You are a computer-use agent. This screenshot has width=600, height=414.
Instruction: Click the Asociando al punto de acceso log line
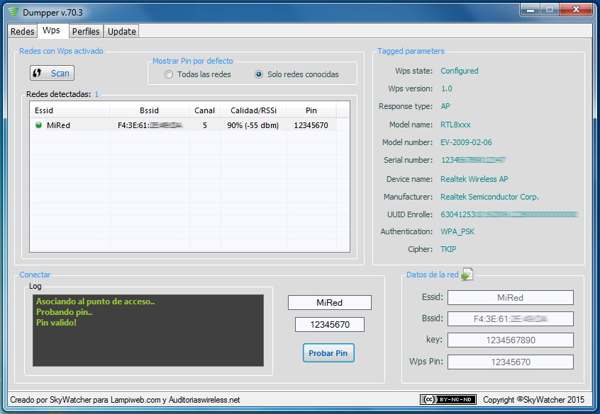(x=95, y=301)
